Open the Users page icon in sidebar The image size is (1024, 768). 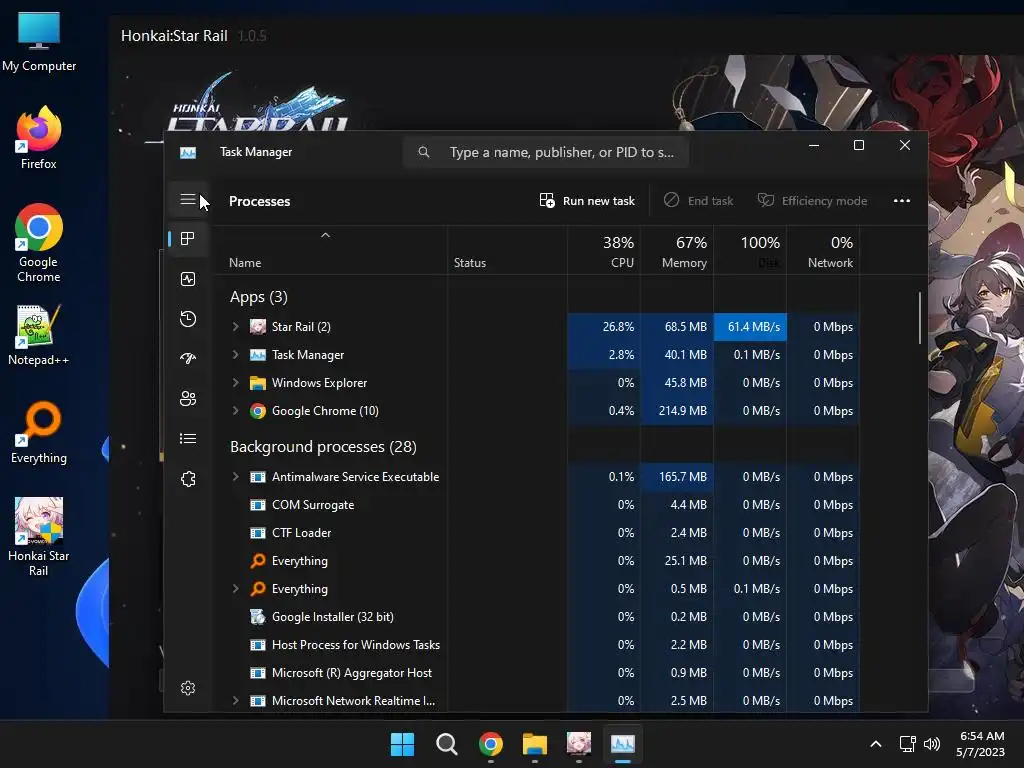pyautogui.click(x=188, y=398)
